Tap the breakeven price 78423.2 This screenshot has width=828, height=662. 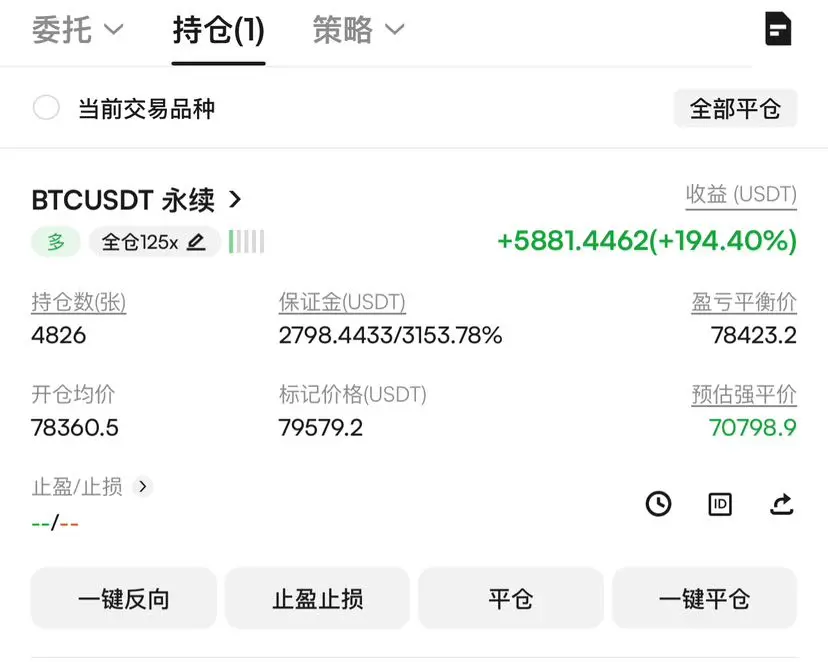(754, 335)
